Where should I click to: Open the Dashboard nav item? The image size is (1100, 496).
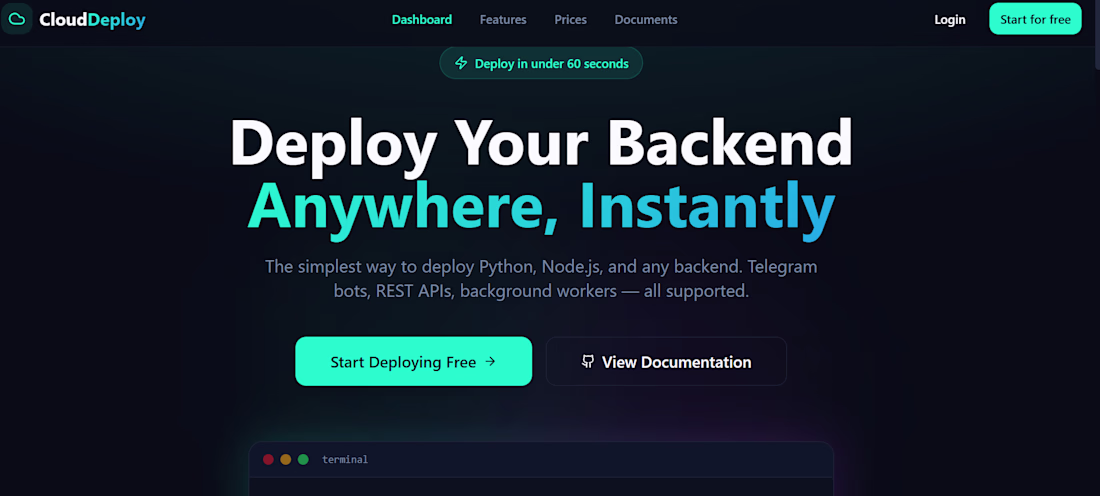coord(422,20)
